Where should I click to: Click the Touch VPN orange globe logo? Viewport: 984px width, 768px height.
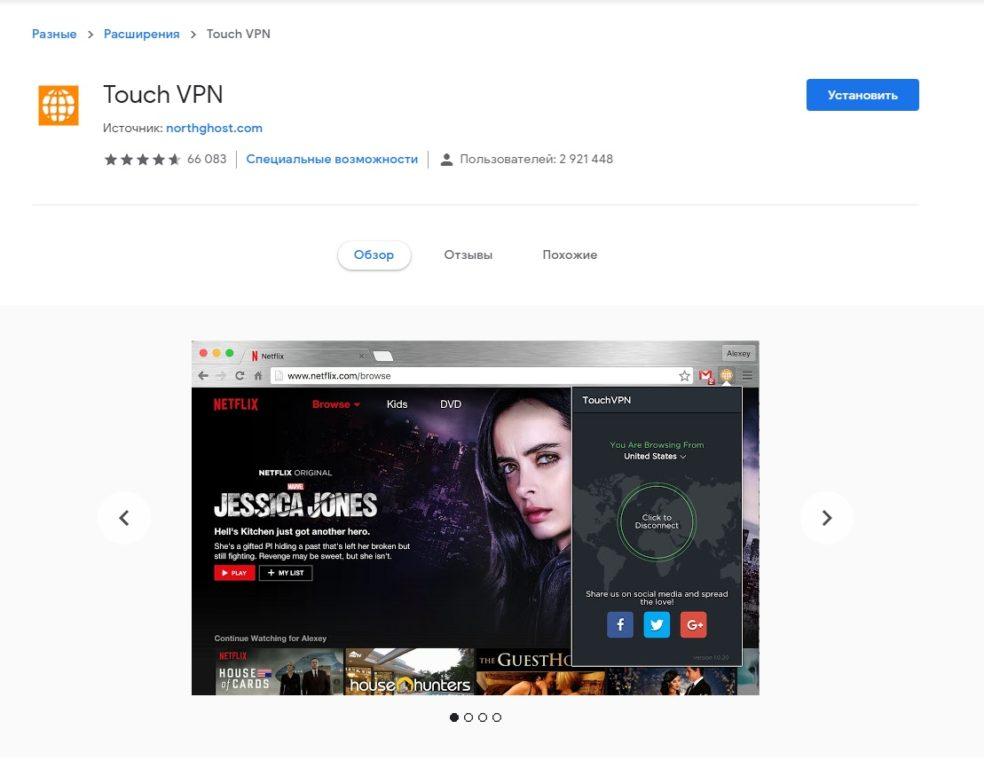pos(58,105)
